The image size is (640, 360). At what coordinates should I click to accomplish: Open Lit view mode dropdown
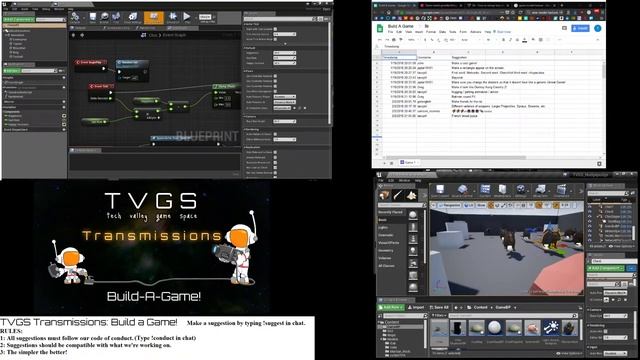pyautogui.click(x=470, y=205)
